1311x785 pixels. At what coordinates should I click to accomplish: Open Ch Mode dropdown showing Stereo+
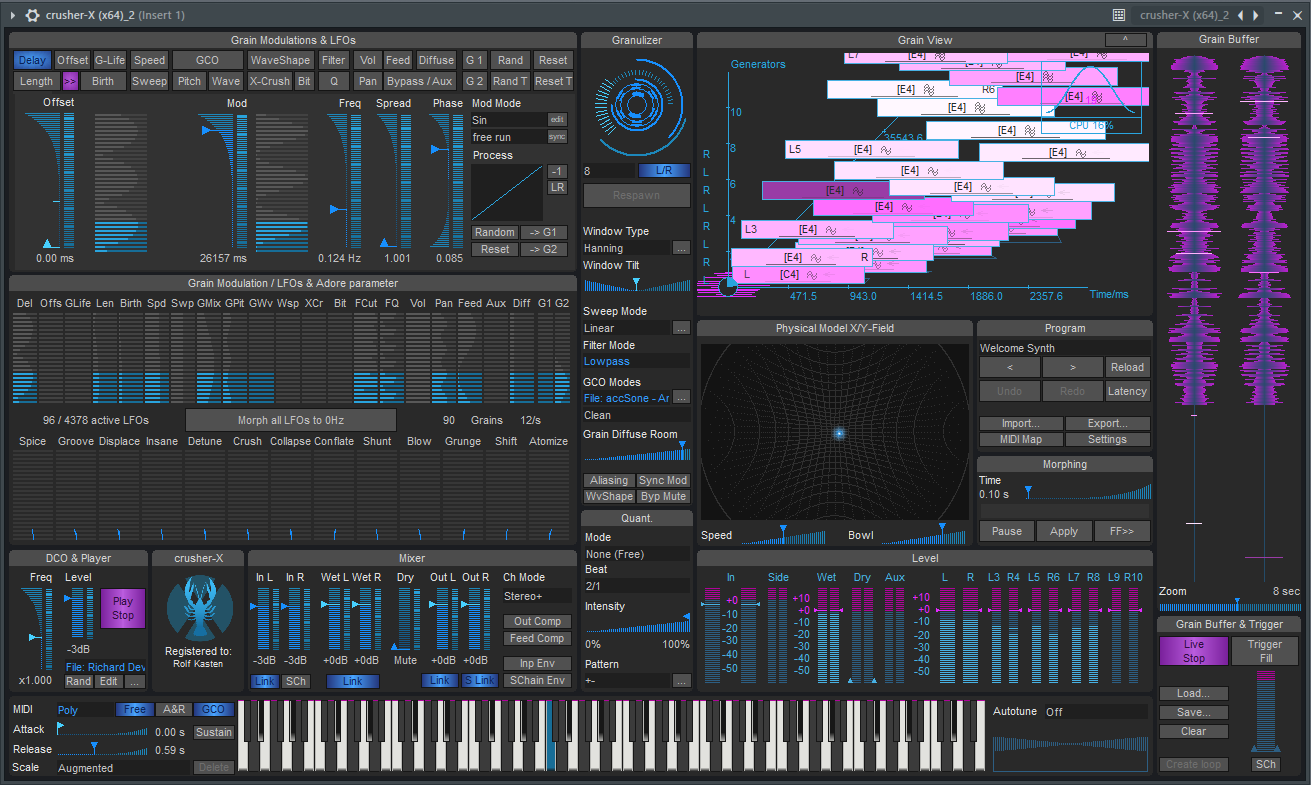536,595
